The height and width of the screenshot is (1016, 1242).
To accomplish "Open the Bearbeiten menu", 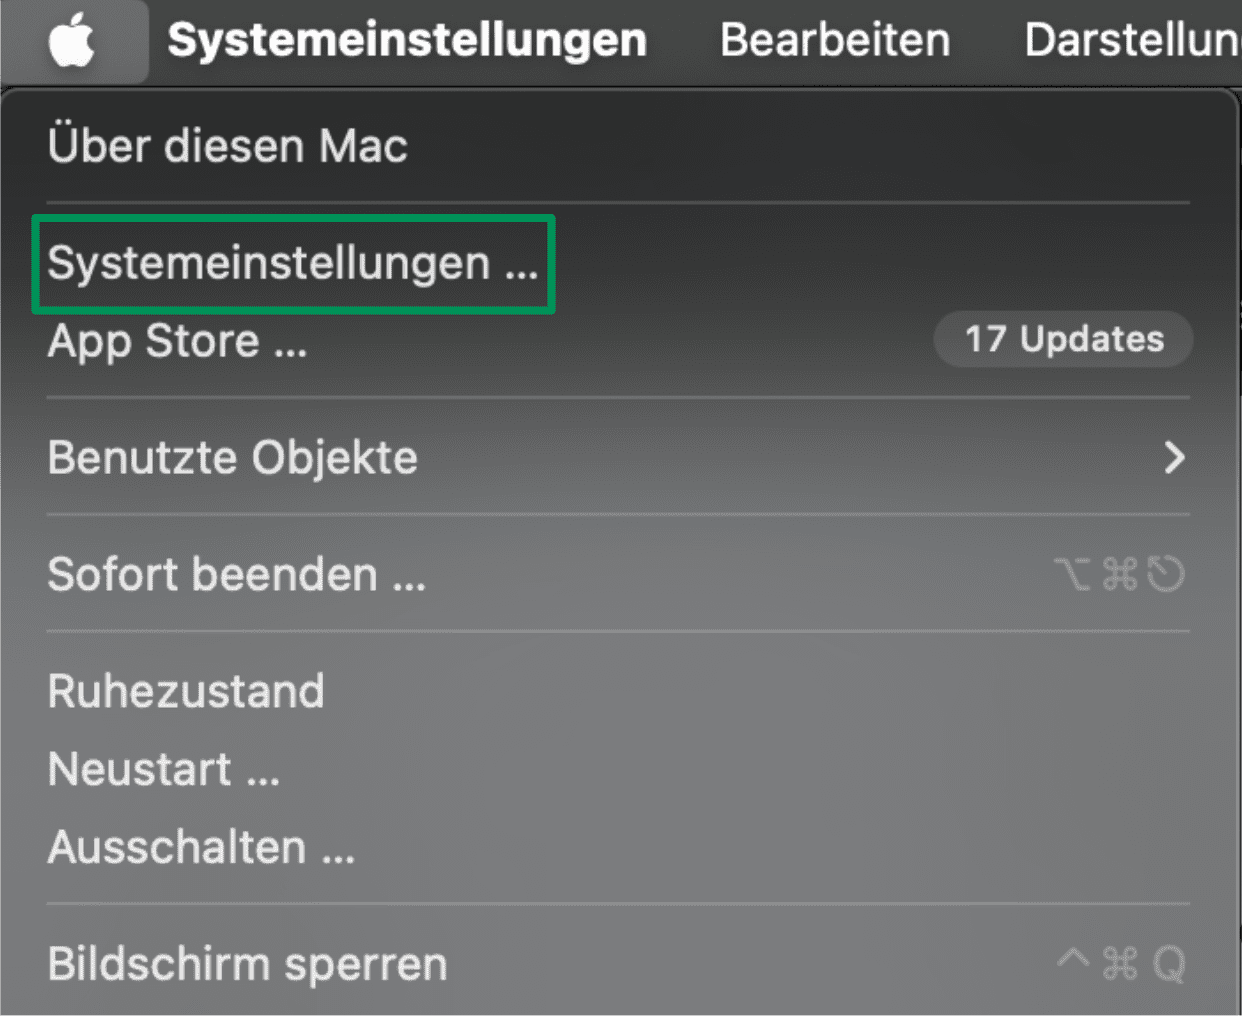I will pyautogui.click(x=835, y=40).
